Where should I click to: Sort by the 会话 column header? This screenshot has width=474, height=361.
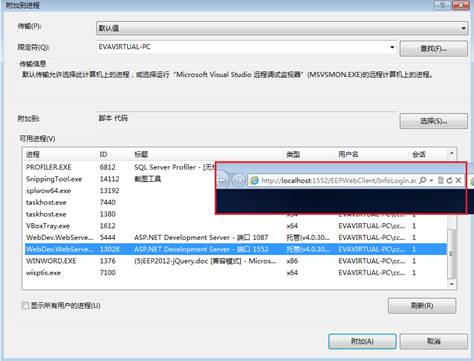click(x=419, y=154)
